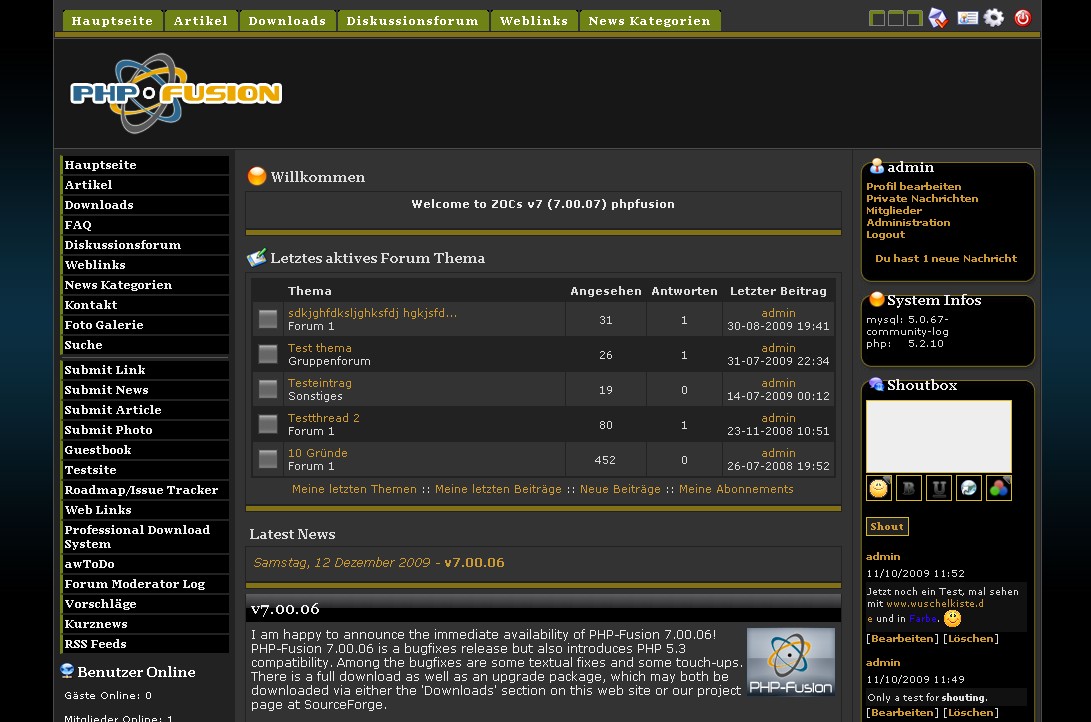
Task: Select the middle layout icon in top bar
Action: pos(895,19)
